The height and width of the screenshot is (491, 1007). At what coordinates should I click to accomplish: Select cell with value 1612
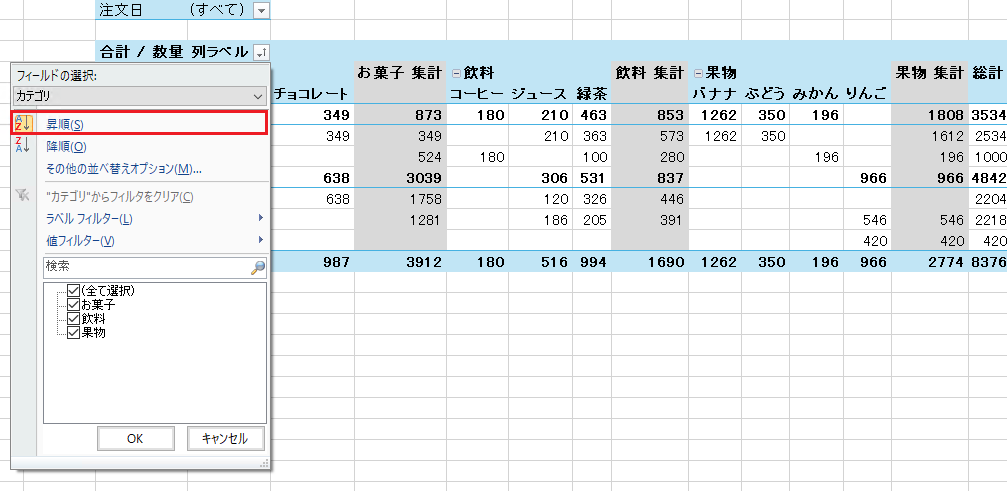tap(930, 136)
